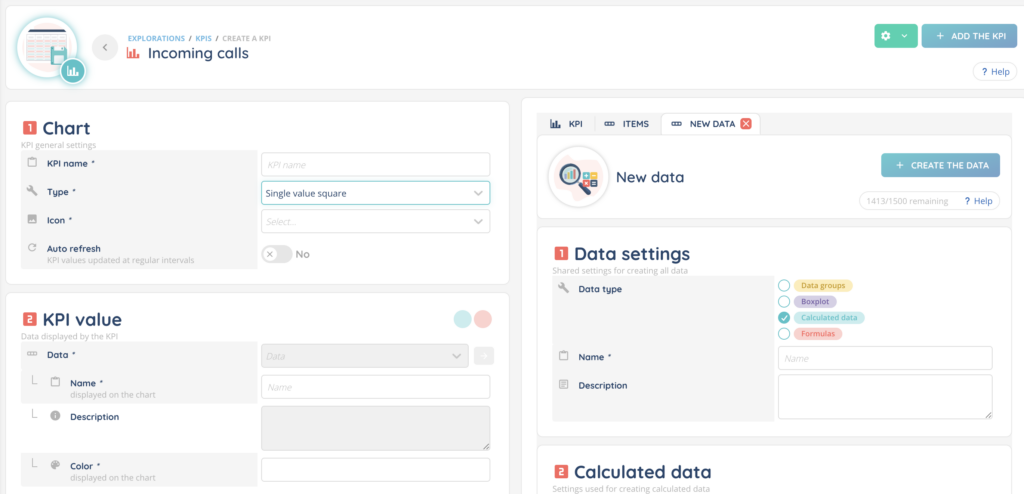This screenshot has width=1024, height=494.
Task: Switch to the KPI tab
Action: pyautogui.click(x=567, y=124)
